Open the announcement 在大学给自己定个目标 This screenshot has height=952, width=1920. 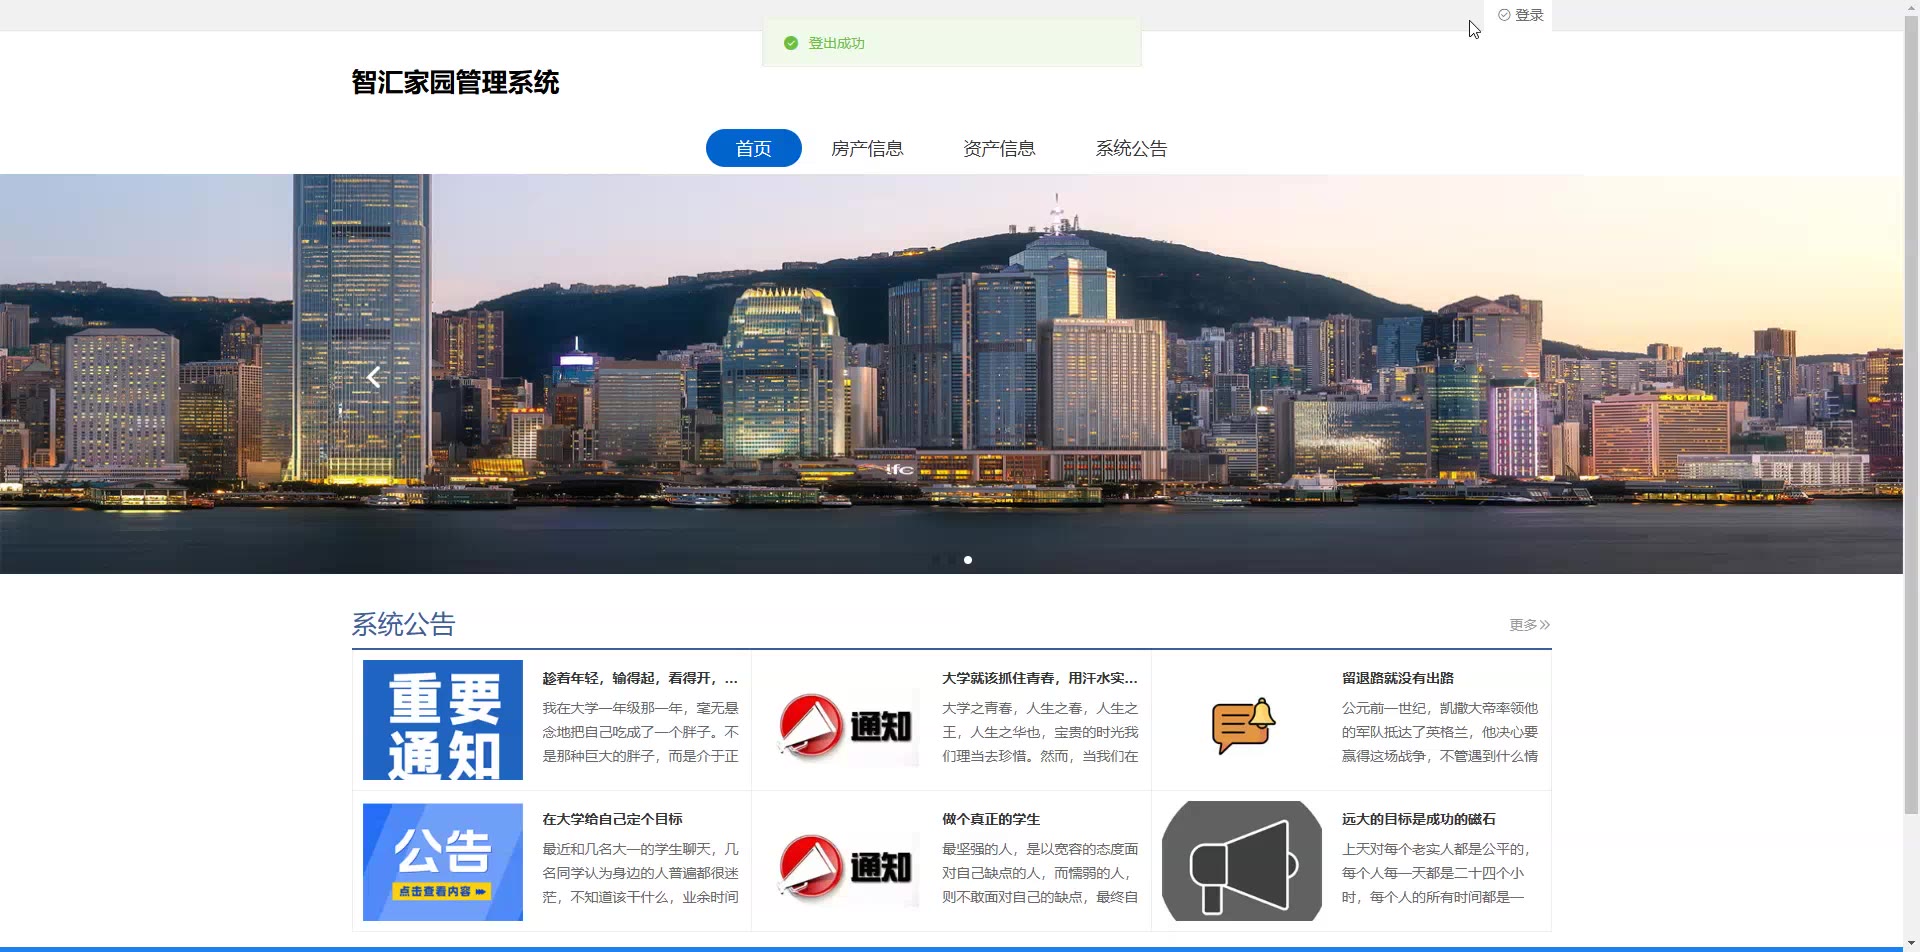612,819
